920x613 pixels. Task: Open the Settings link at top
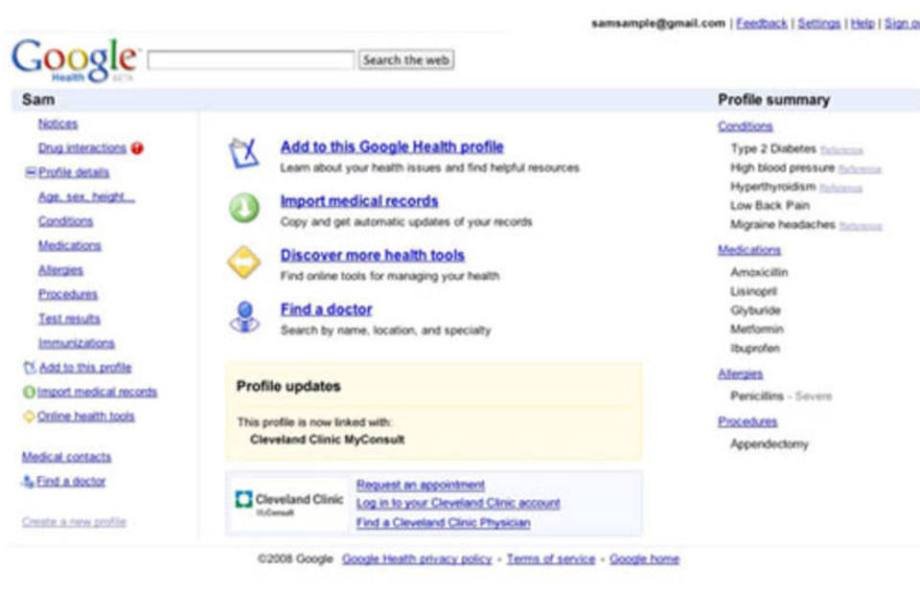tap(818, 23)
